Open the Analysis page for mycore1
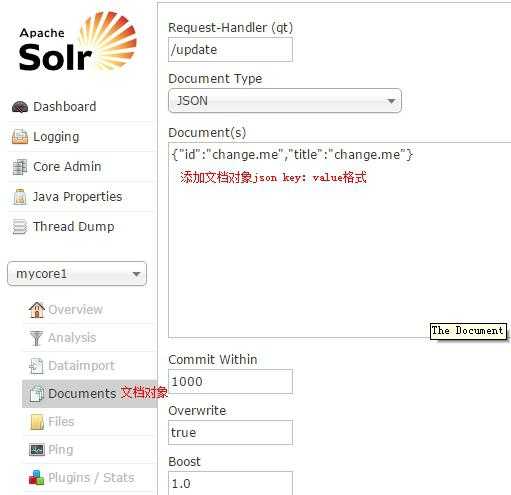The image size is (511, 495). pyautogui.click(x=72, y=338)
